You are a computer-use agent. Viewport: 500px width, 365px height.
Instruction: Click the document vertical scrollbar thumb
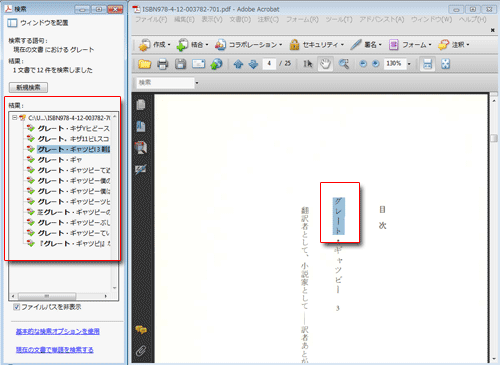point(494,138)
